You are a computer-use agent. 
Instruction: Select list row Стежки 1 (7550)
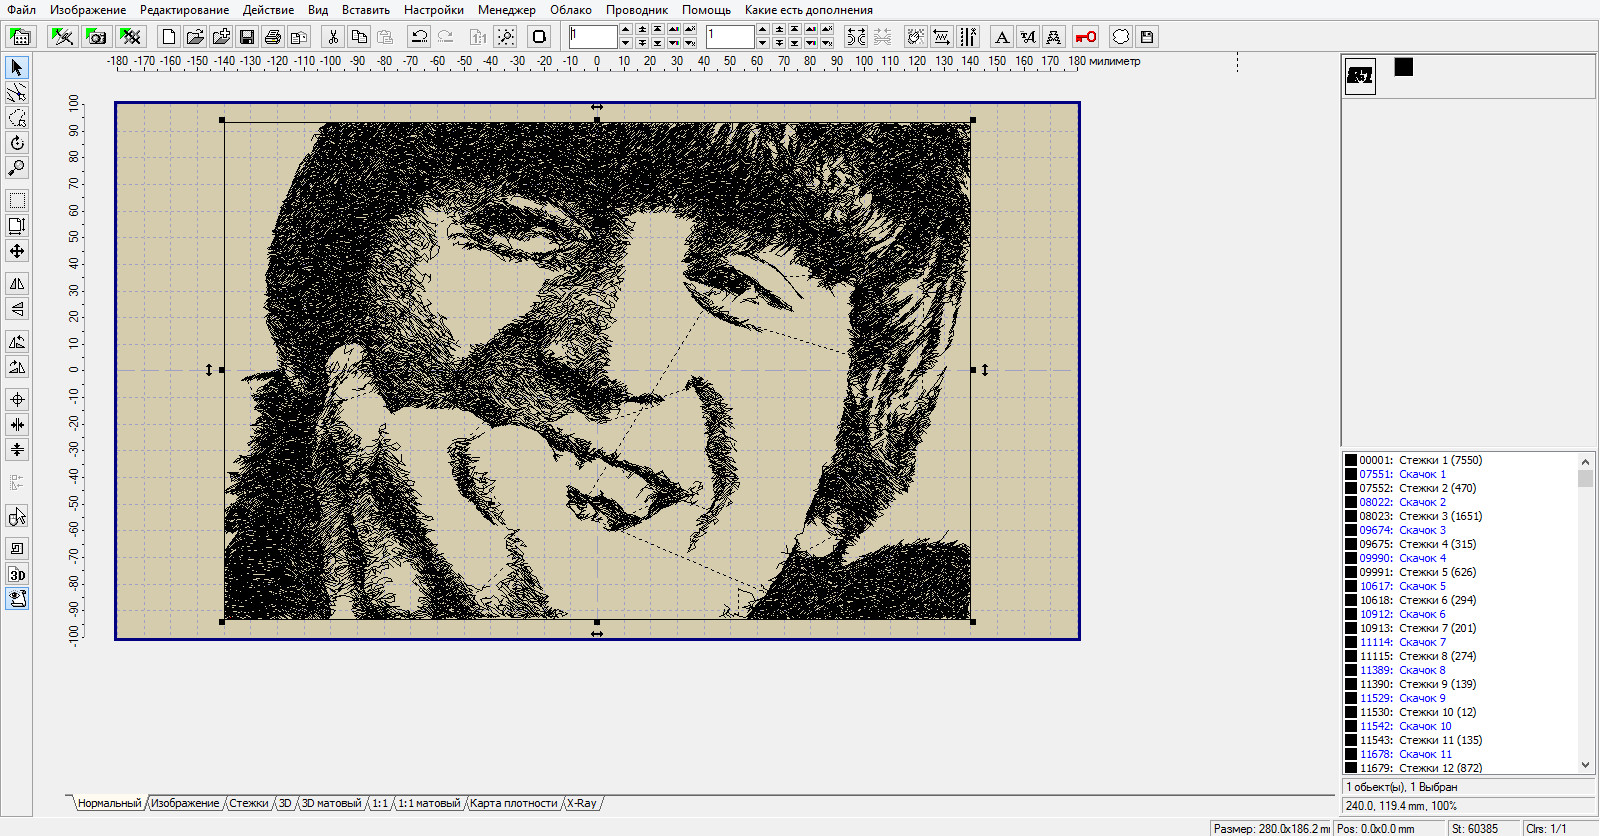(1460, 460)
